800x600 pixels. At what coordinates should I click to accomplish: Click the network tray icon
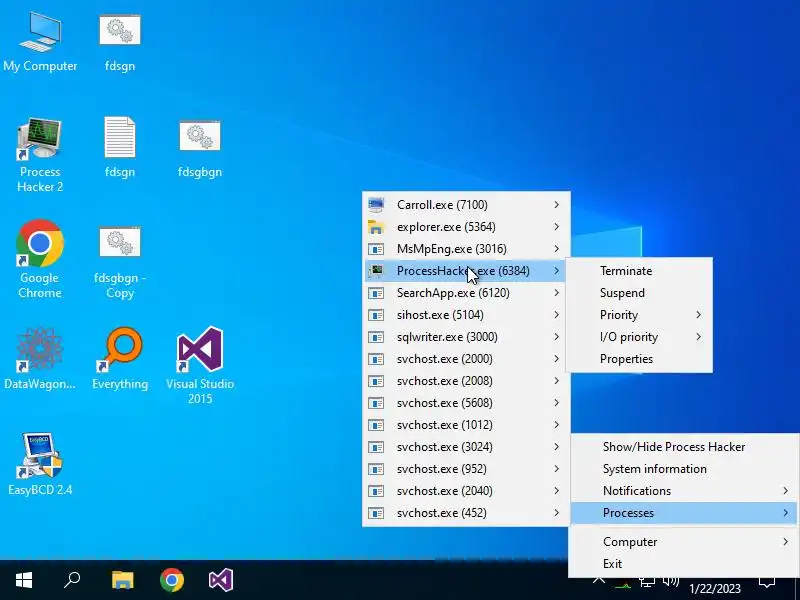point(647,582)
